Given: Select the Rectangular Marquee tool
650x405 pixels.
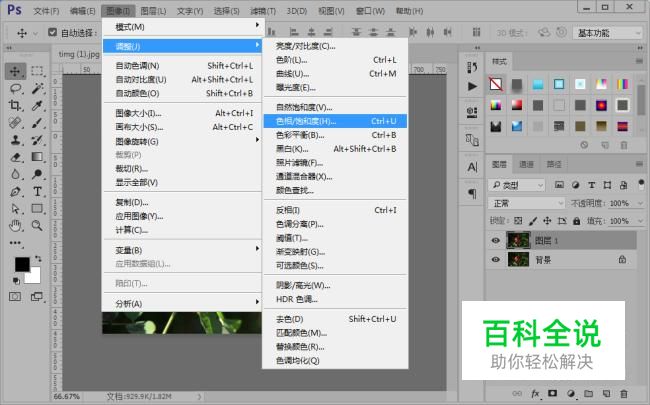Looking at the screenshot, I should tap(37, 71).
